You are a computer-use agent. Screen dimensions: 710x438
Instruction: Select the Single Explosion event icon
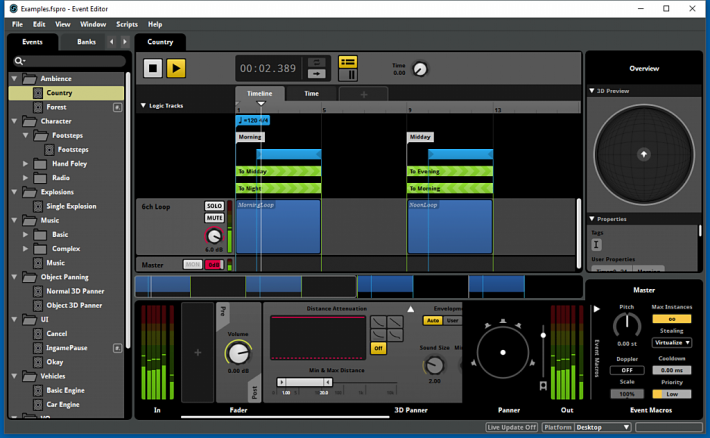click(x=38, y=206)
